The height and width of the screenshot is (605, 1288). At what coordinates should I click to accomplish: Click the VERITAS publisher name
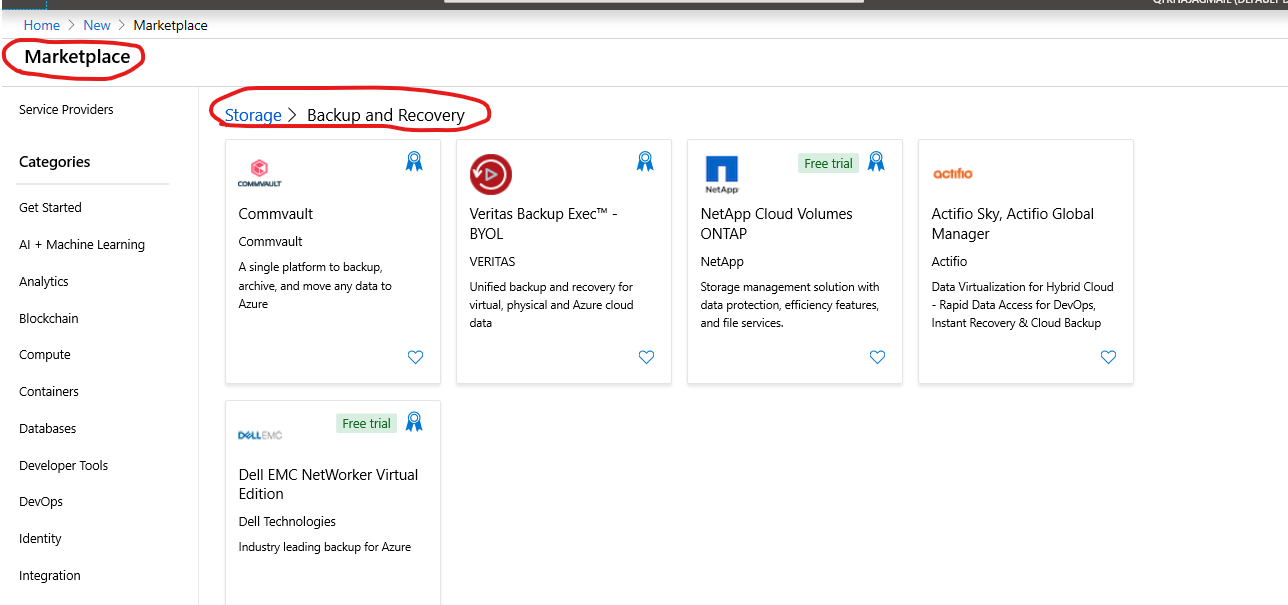pos(493,262)
